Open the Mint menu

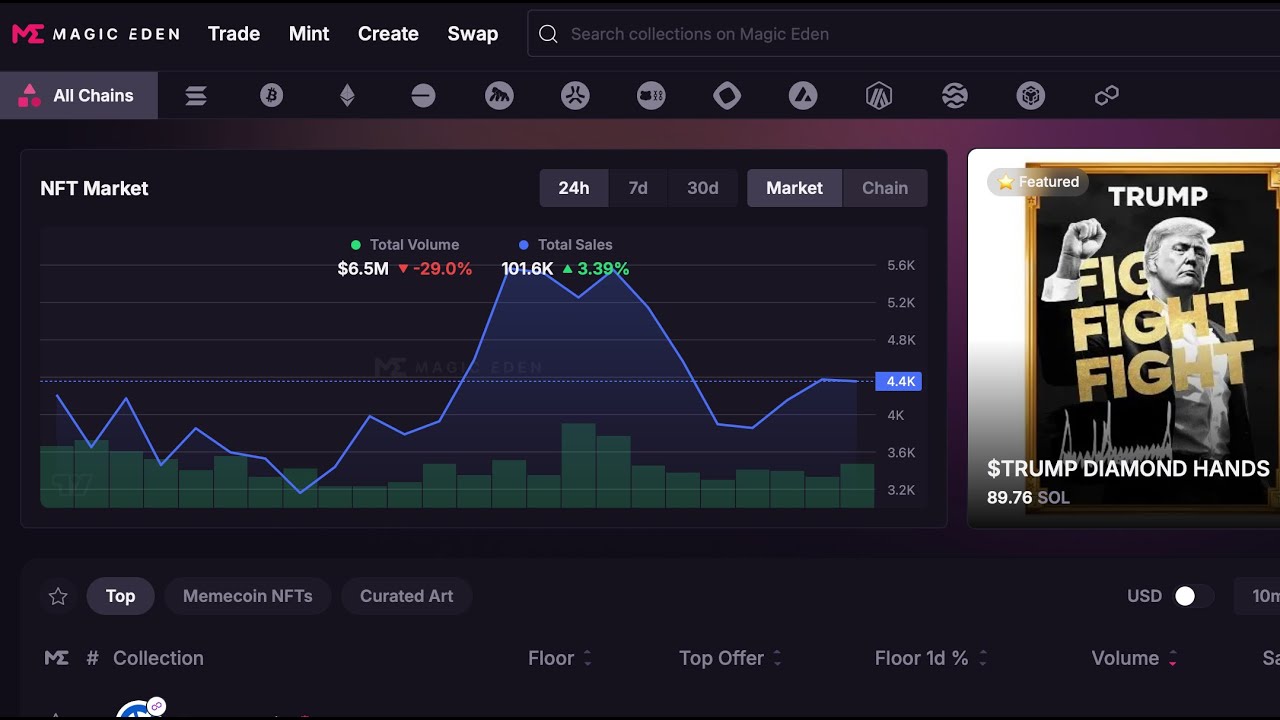point(309,34)
